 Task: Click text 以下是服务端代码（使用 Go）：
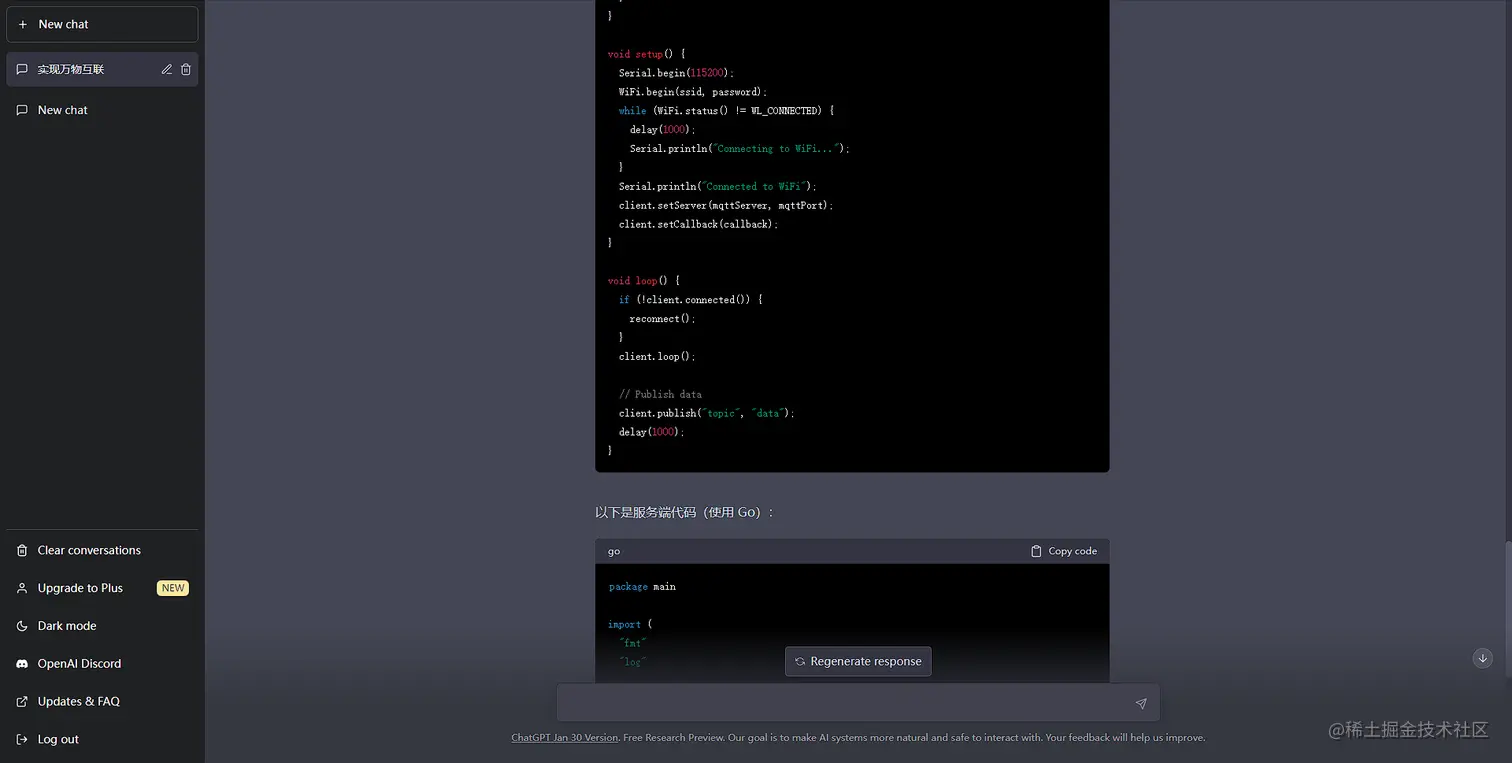[x=685, y=512]
